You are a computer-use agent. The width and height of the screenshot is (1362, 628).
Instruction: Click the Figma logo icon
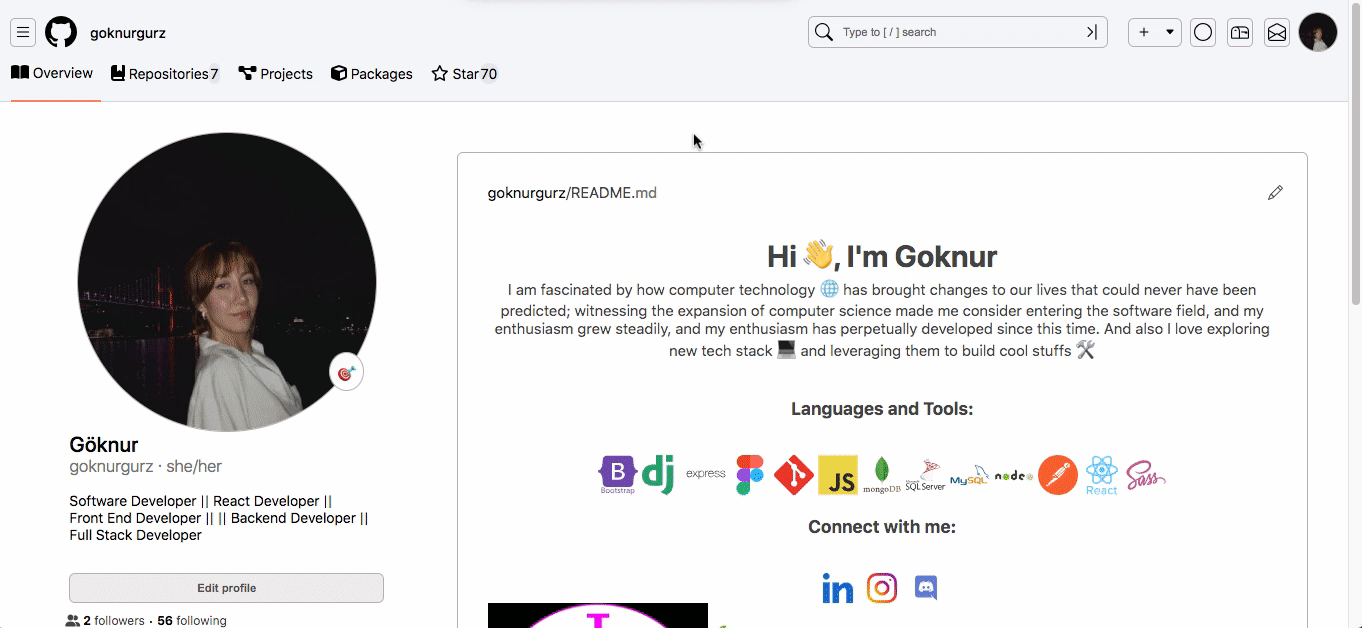(750, 475)
